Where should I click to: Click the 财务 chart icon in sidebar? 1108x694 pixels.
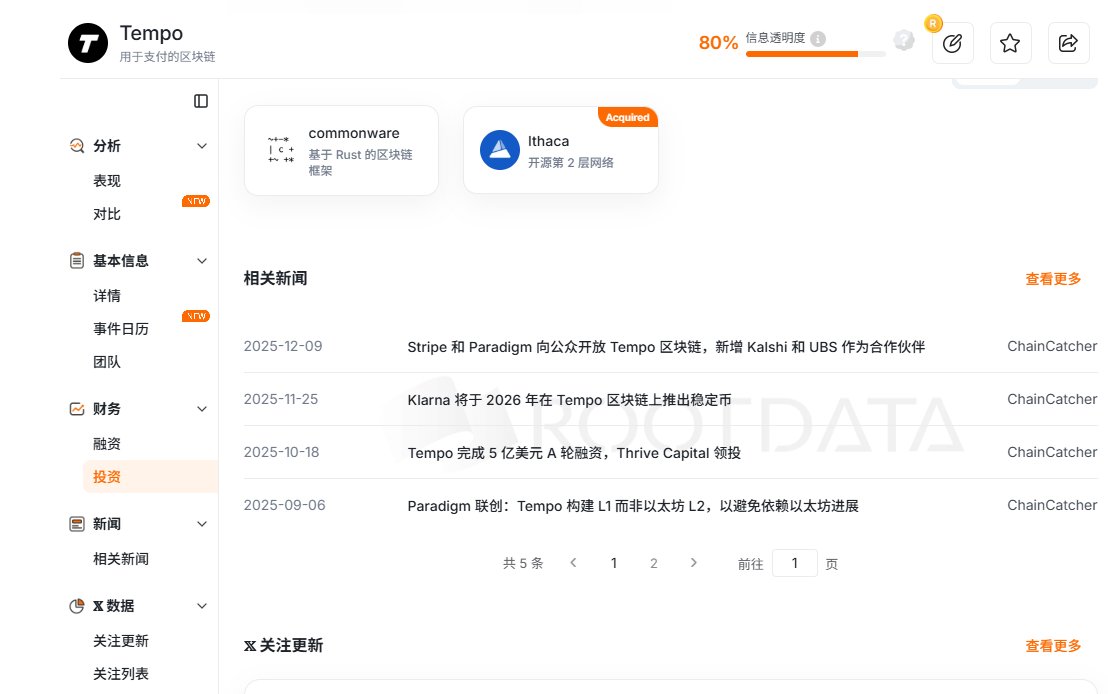77,408
